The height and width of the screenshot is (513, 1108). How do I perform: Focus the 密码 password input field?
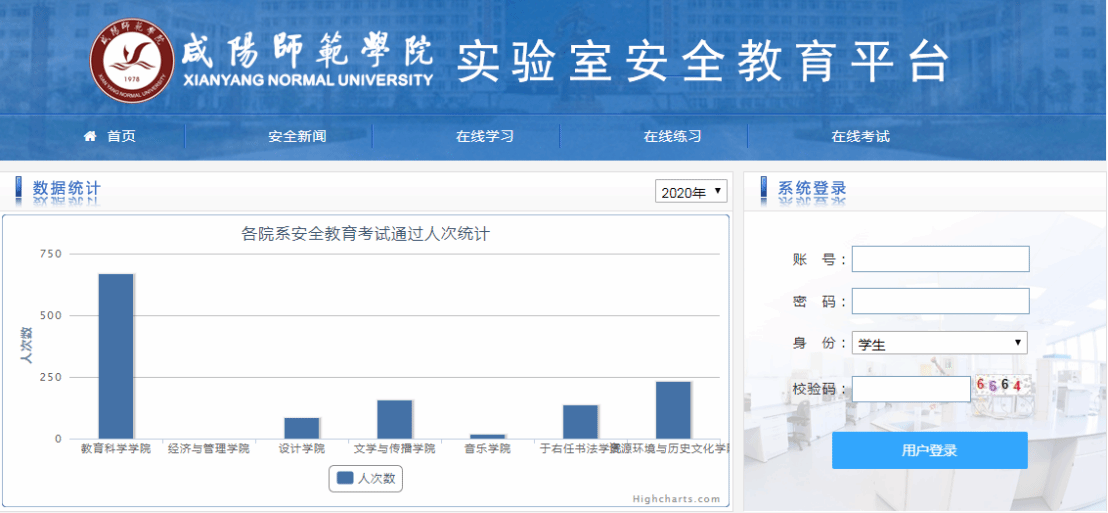click(940, 301)
